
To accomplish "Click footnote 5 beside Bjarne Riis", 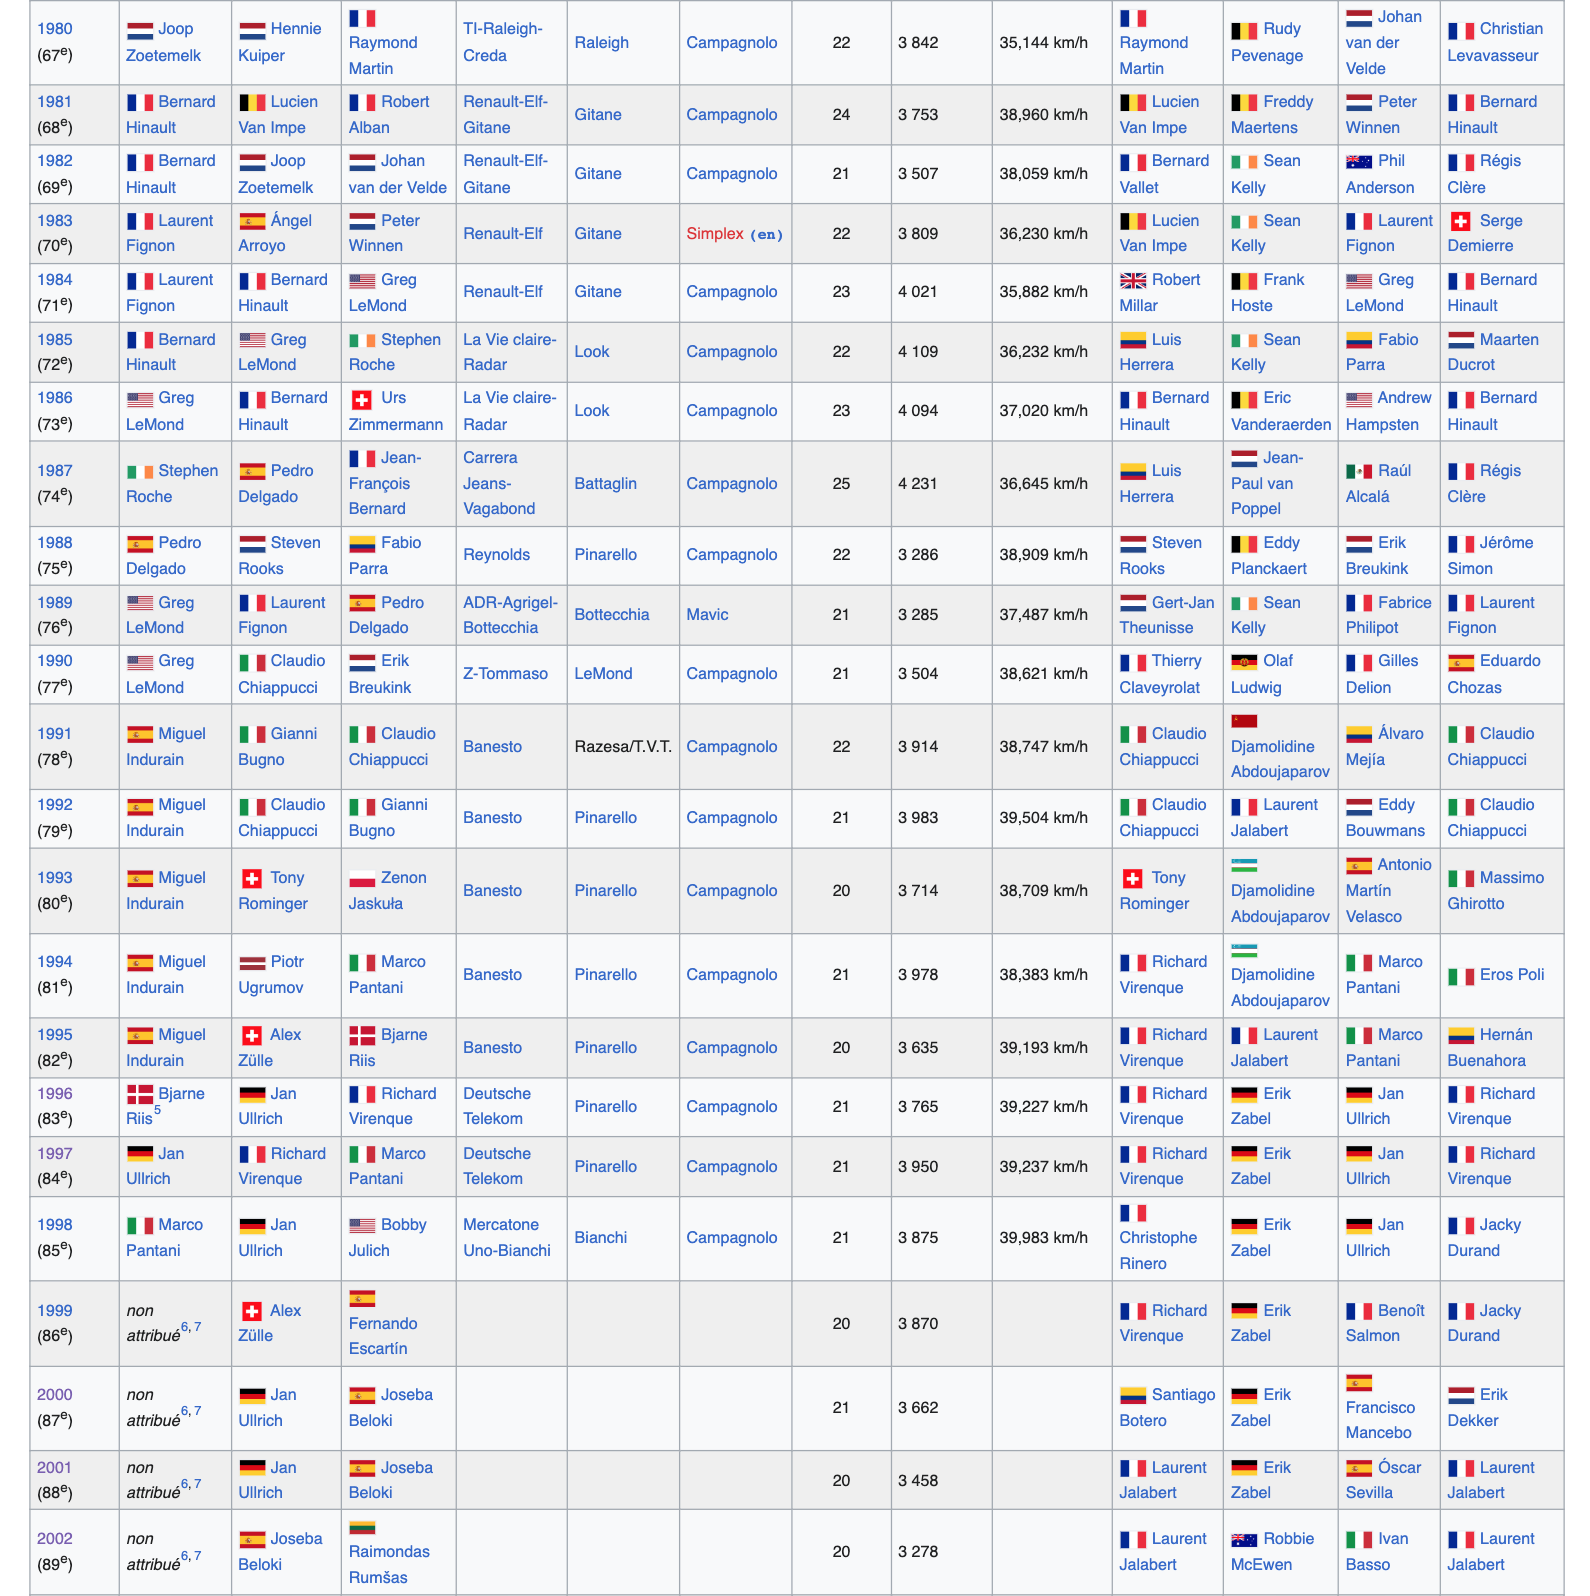I will (x=157, y=1110).
